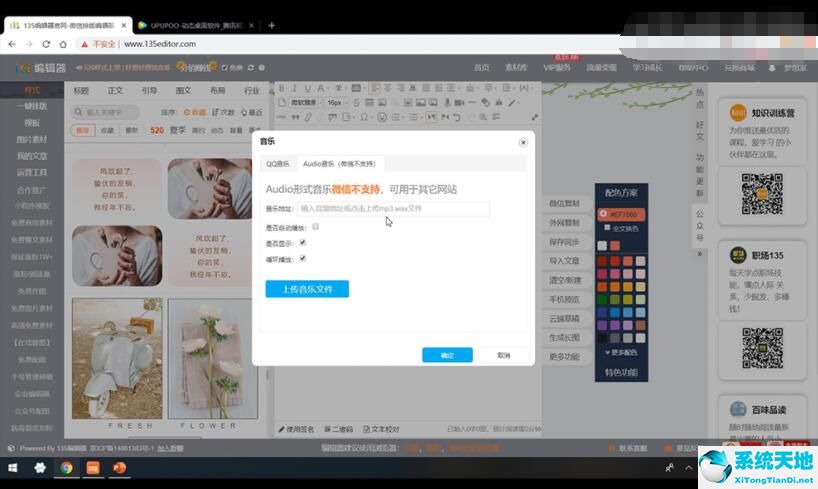Click 使用签名 below the editor
The width and height of the screenshot is (818, 489).
[x=296, y=430]
